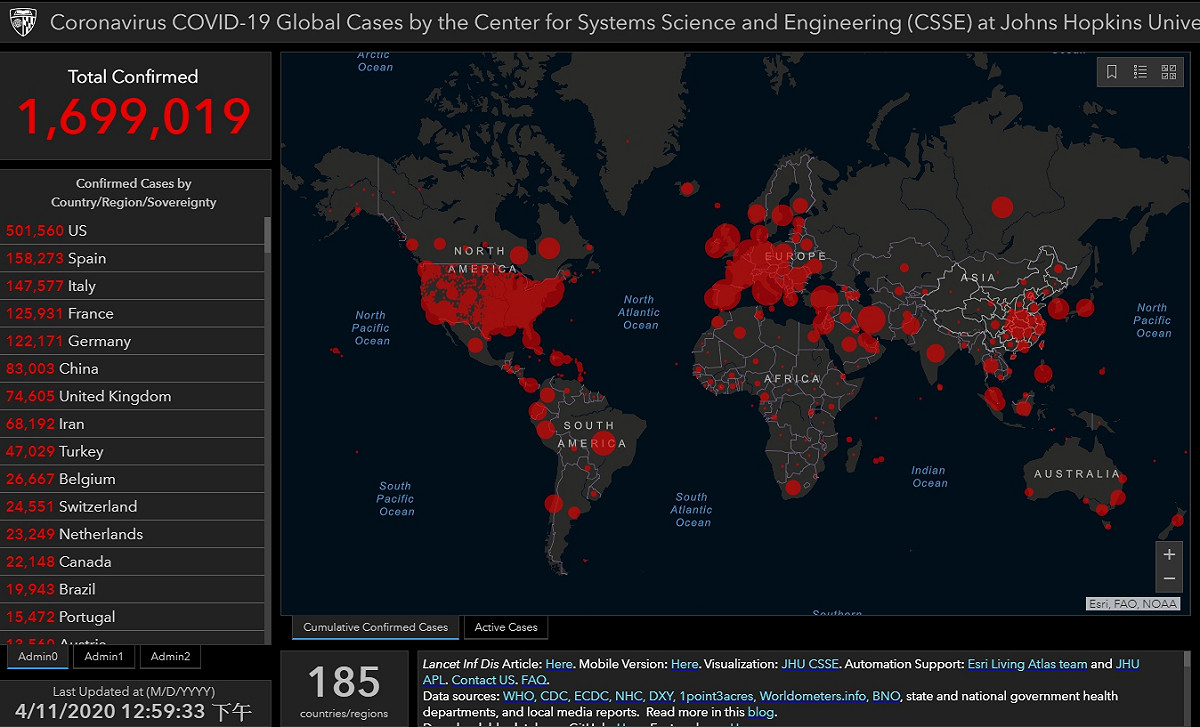Choose Canada row with 22,148 cases

coord(132,562)
